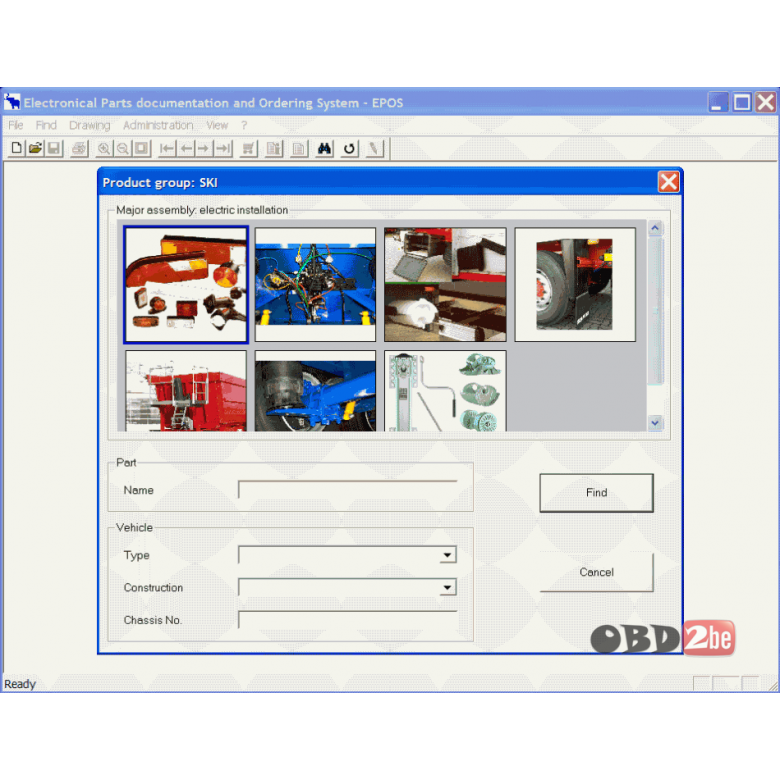Viewport: 780px width, 780px height.
Task: Open the shopping cart icon
Action: [248, 148]
